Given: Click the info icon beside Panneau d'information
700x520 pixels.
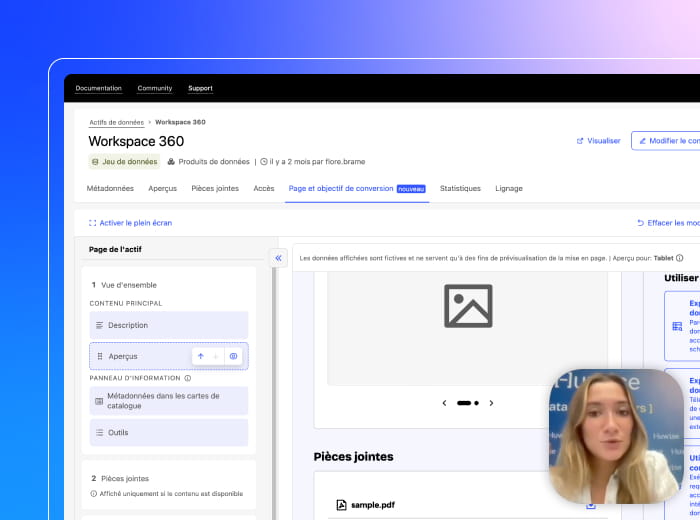Looking at the screenshot, I should [188, 378].
